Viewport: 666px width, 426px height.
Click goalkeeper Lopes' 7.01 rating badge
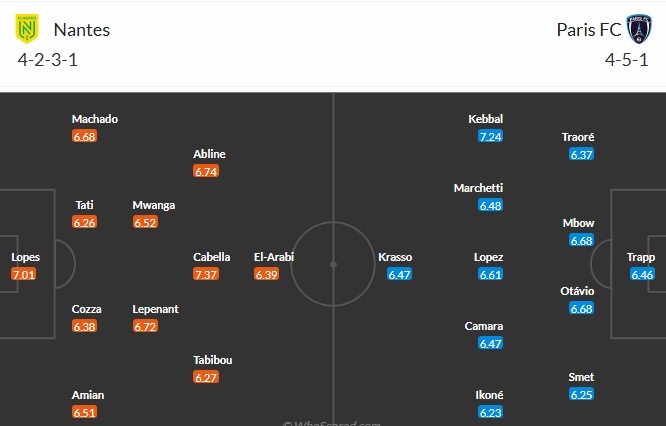[x=24, y=274]
